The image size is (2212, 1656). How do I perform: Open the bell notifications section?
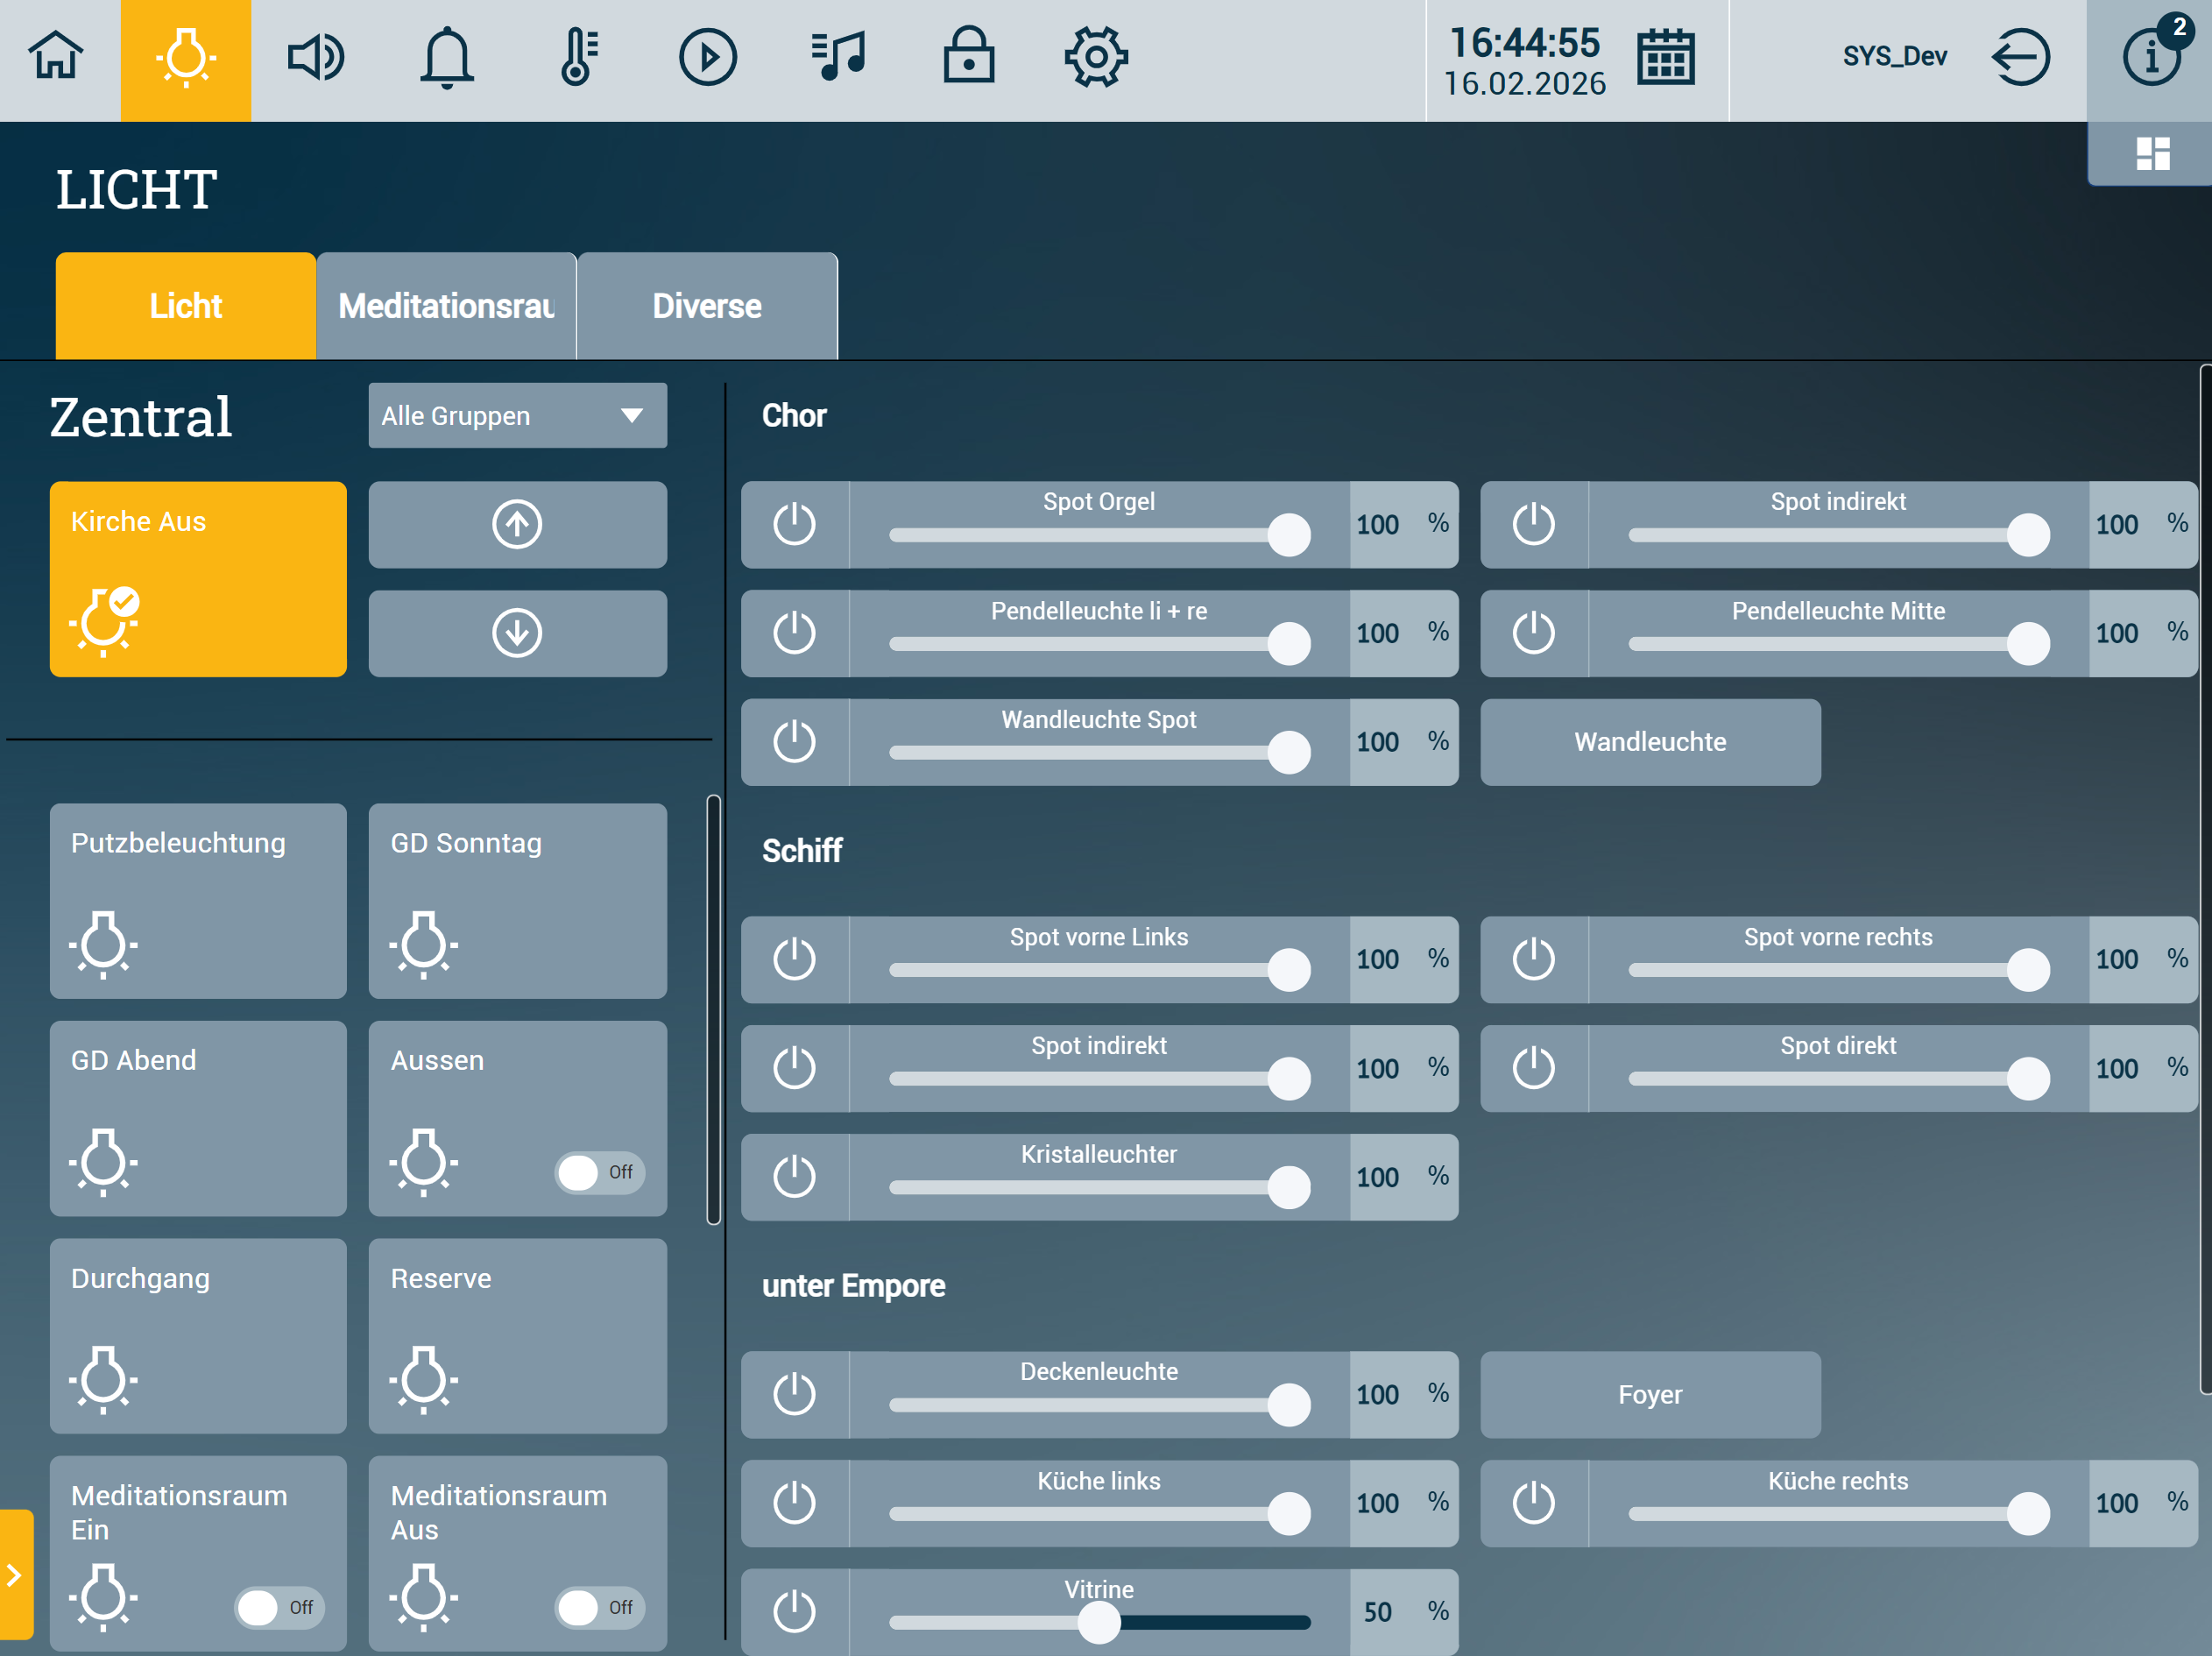(x=446, y=57)
